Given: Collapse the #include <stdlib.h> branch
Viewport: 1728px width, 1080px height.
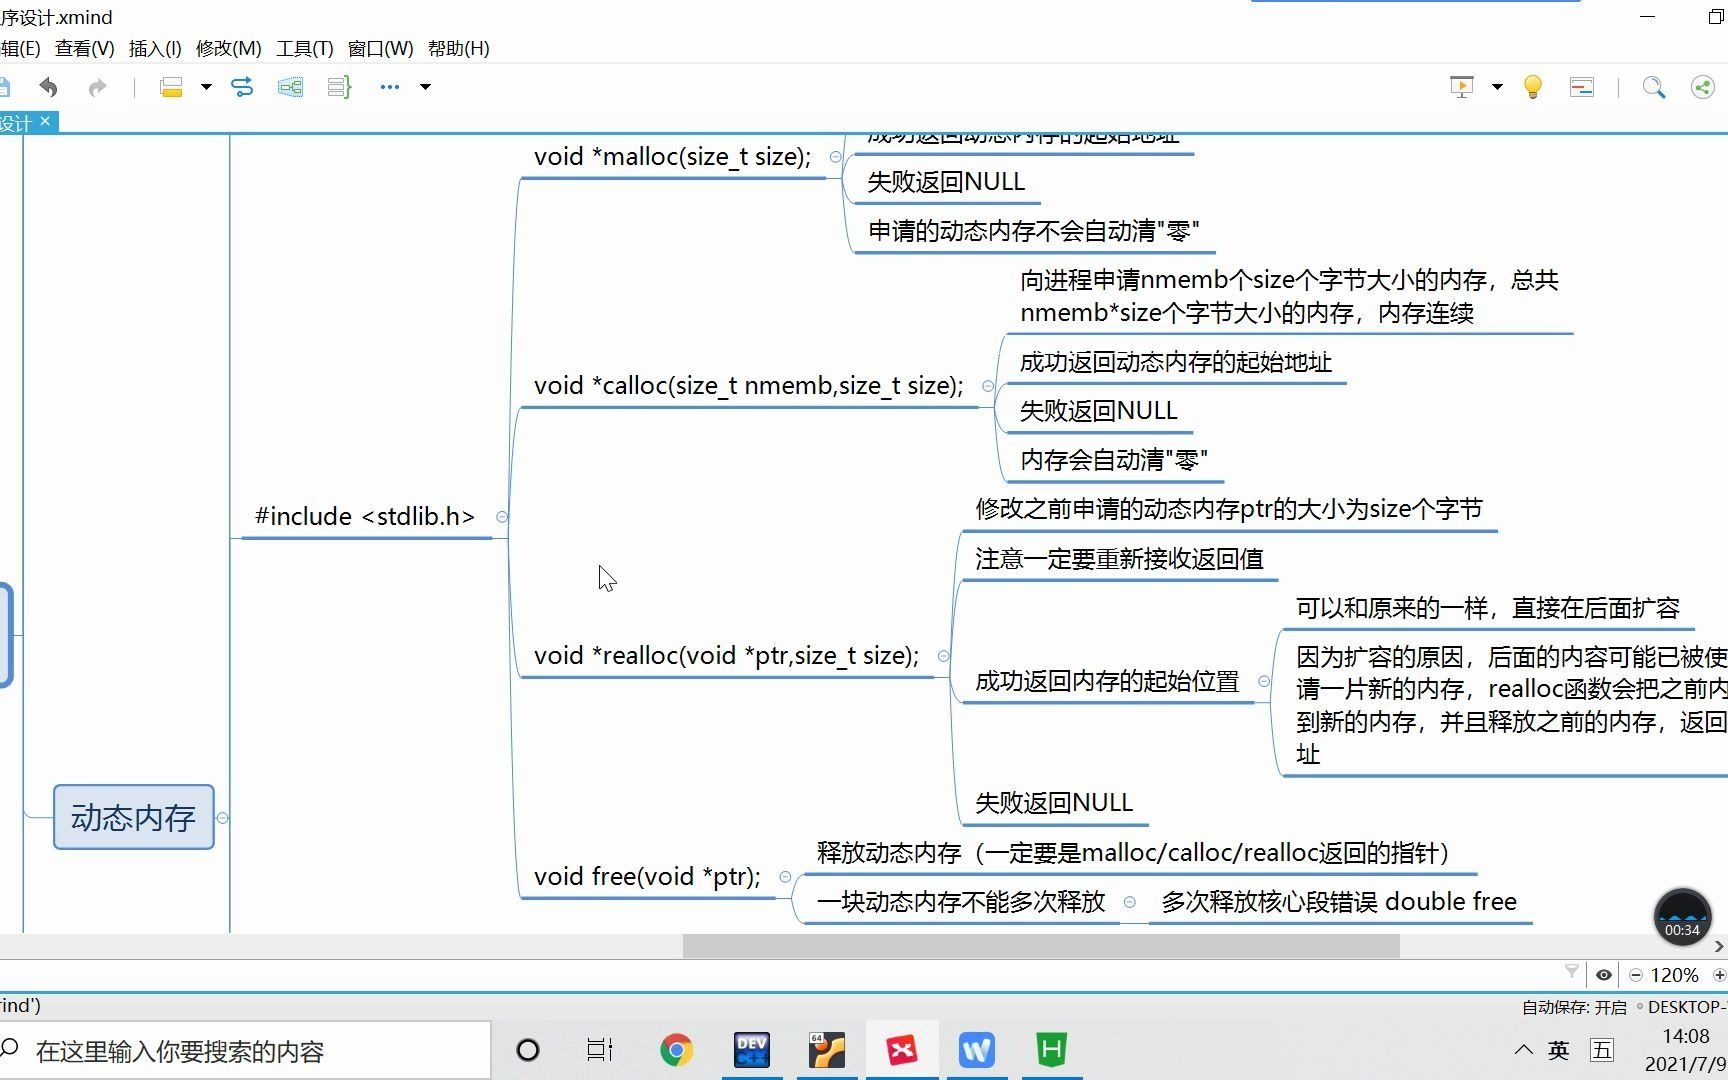Looking at the screenshot, I should click(x=502, y=517).
